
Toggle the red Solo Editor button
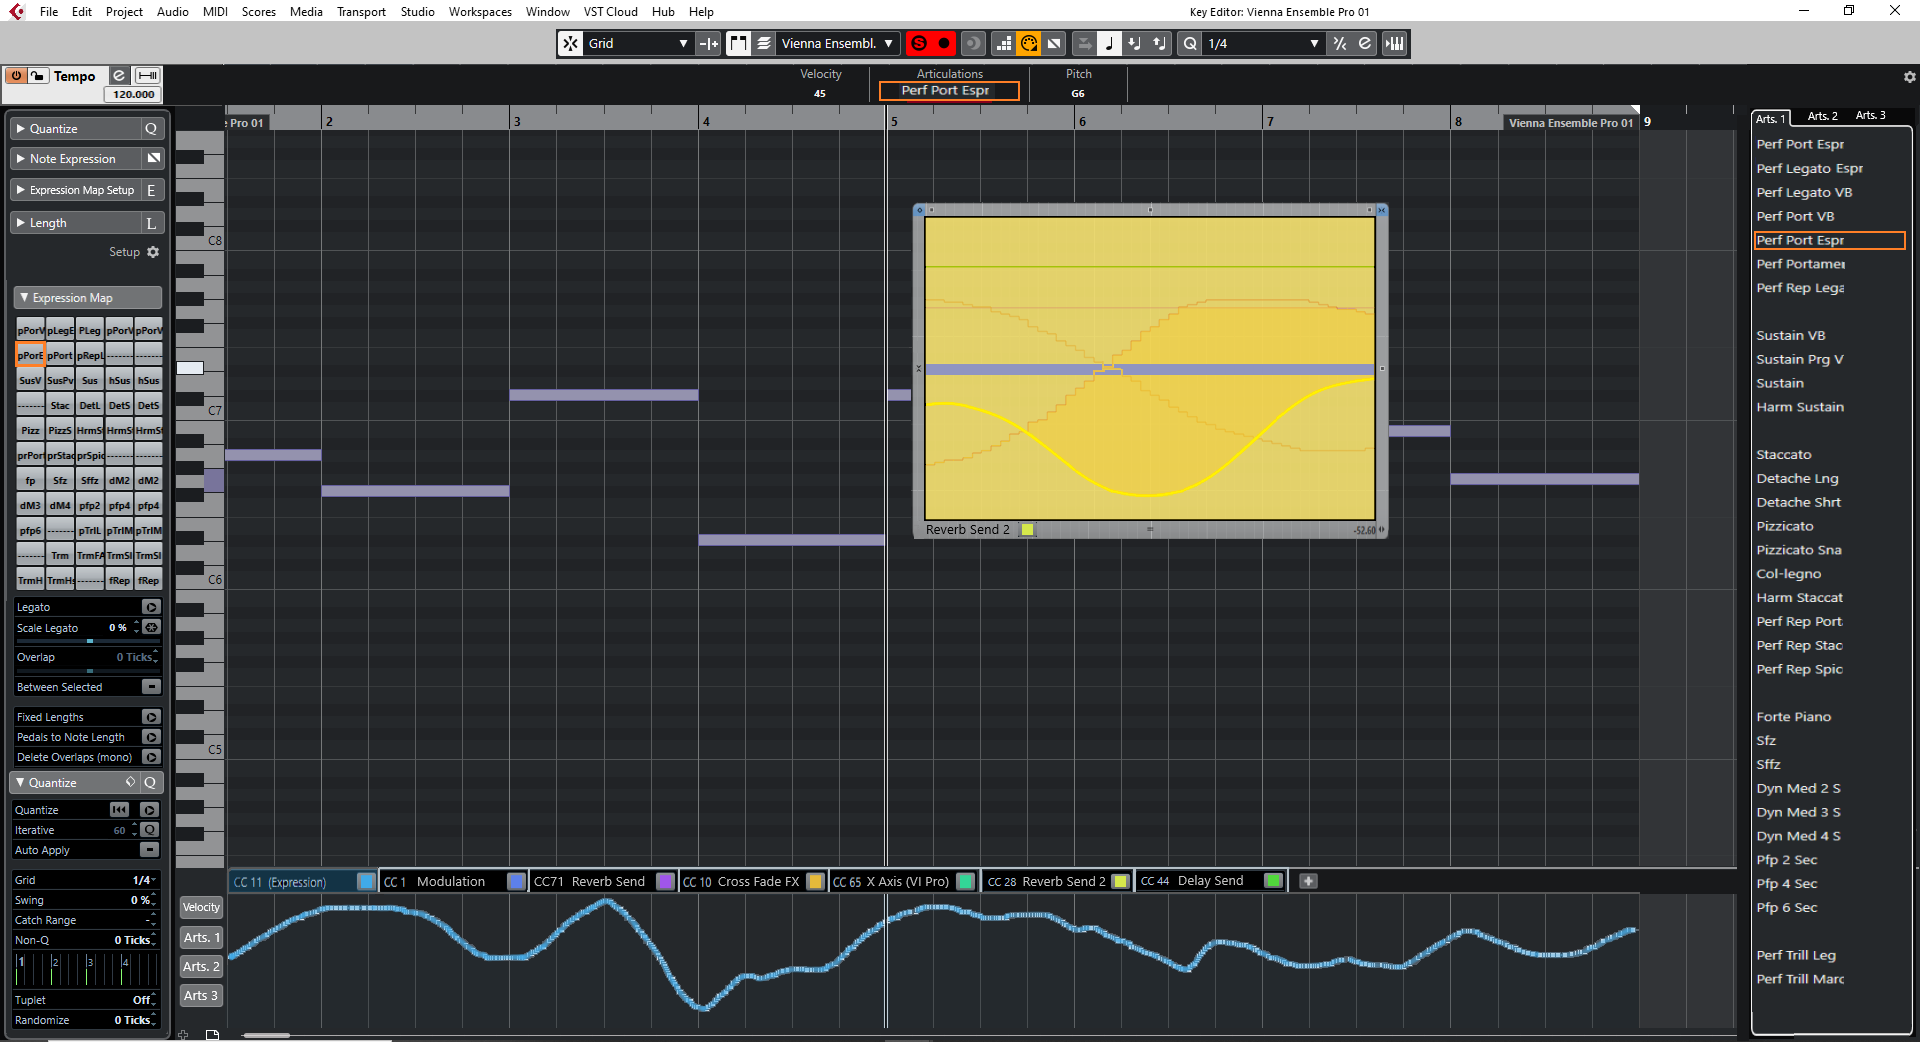click(x=918, y=43)
